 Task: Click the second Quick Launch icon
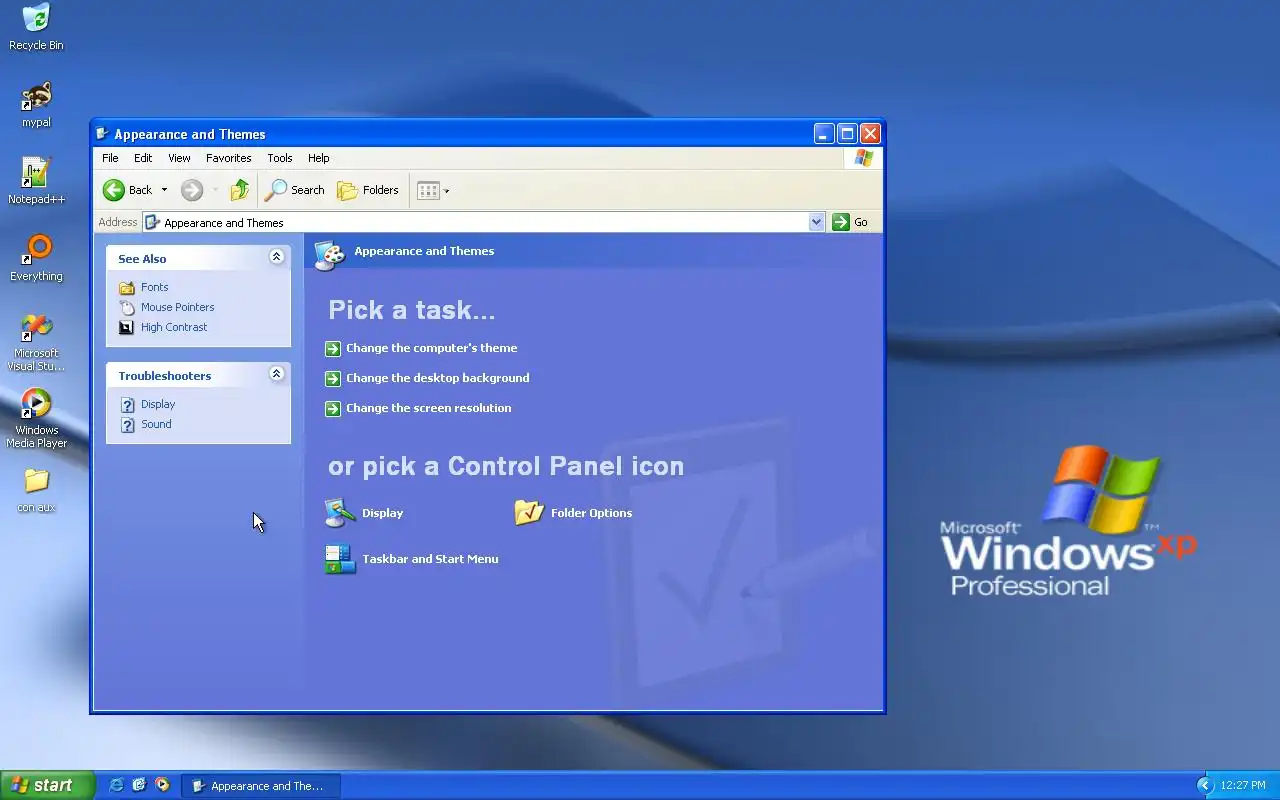click(x=139, y=785)
